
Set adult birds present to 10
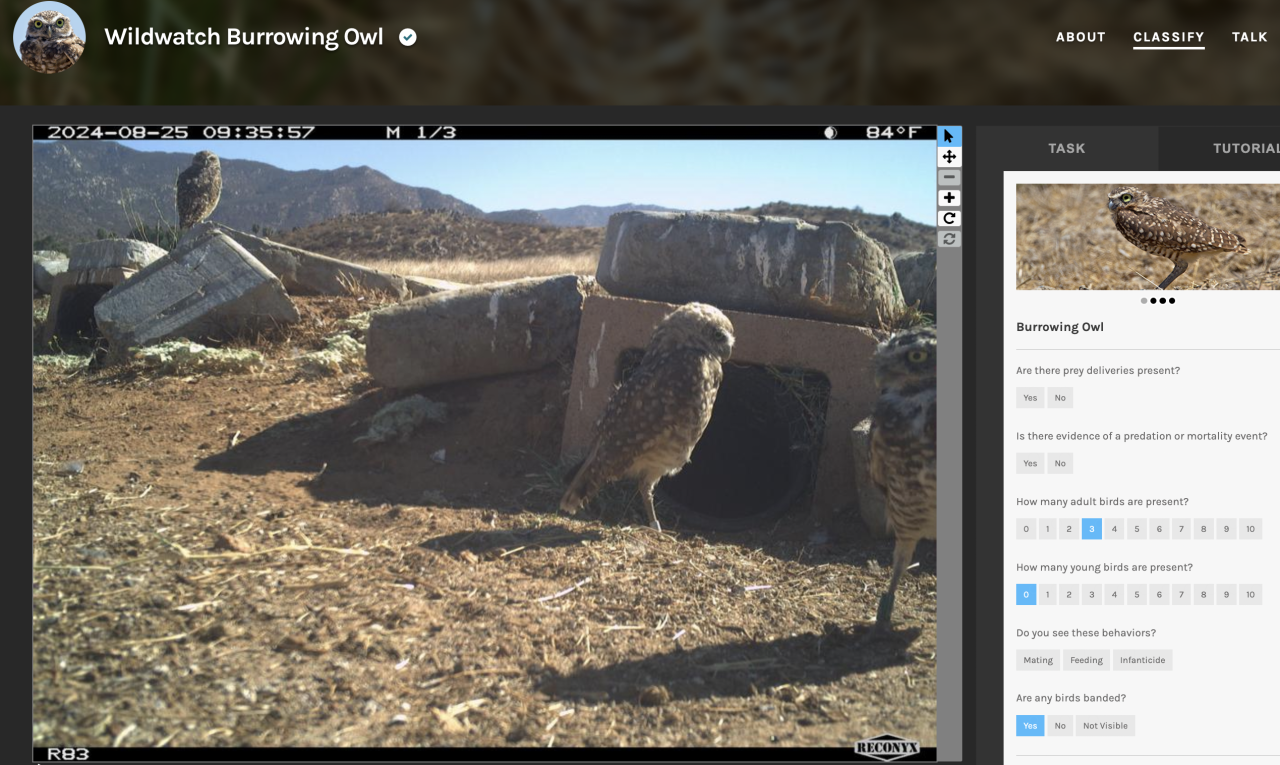(1250, 529)
